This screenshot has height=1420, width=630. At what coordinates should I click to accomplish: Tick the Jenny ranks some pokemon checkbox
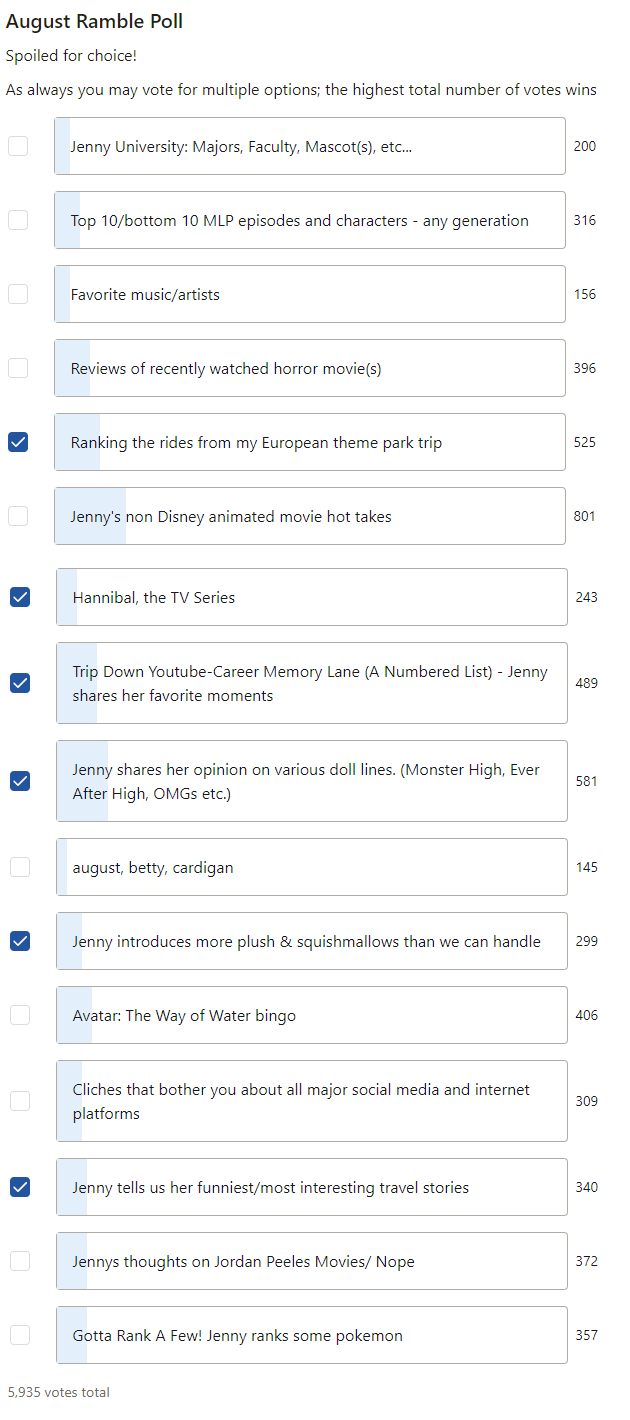coord(20,1335)
